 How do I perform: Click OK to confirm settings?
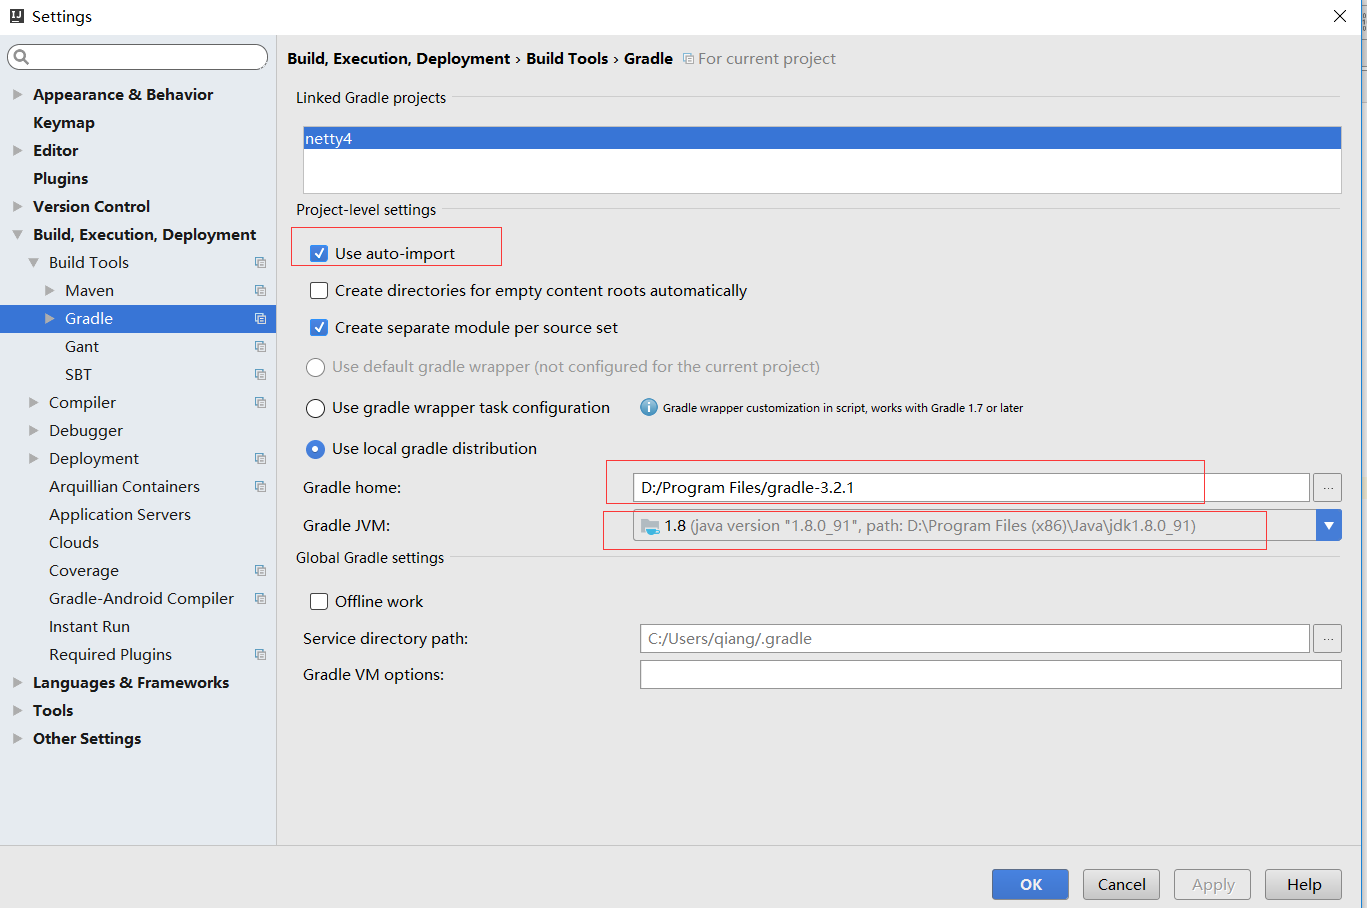[1030, 884]
